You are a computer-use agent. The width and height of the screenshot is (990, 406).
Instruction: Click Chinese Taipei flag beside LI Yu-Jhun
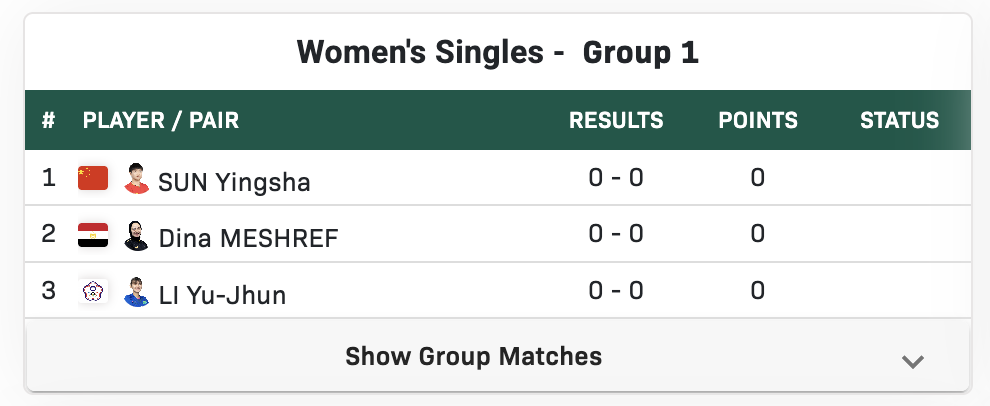click(x=93, y=293)
